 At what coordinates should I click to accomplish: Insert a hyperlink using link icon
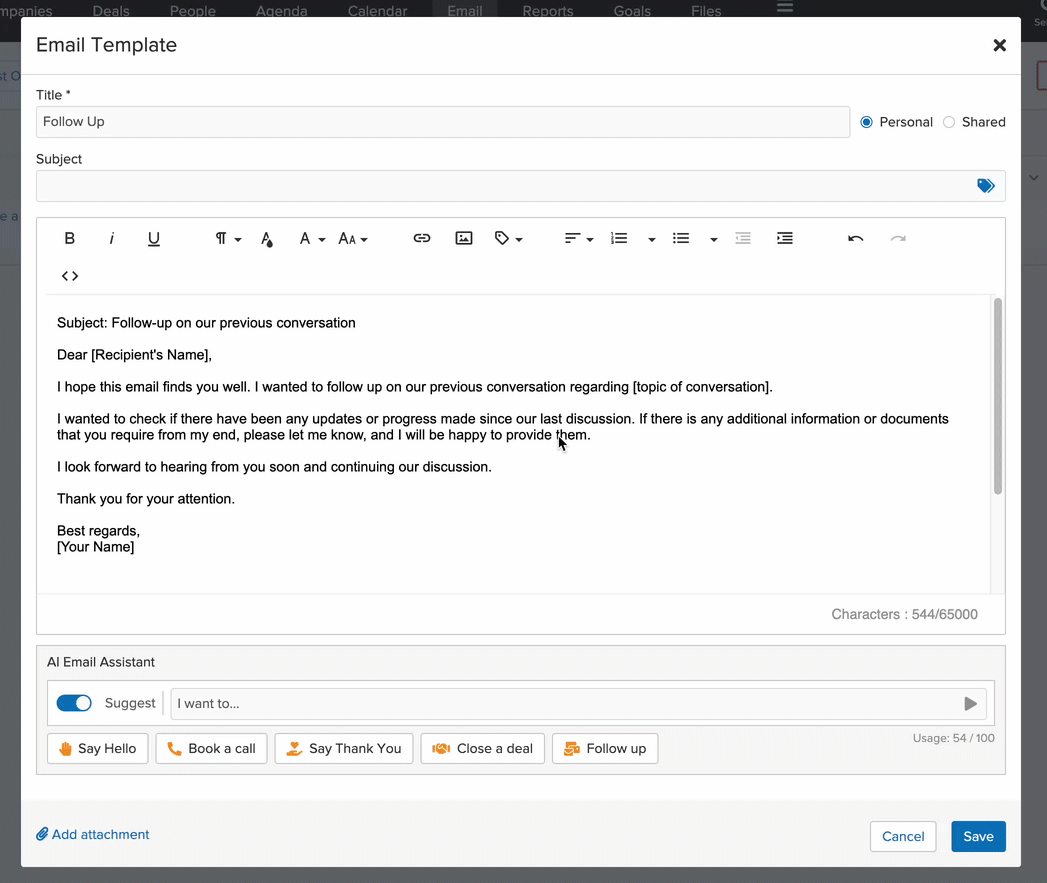pos(422,239)
